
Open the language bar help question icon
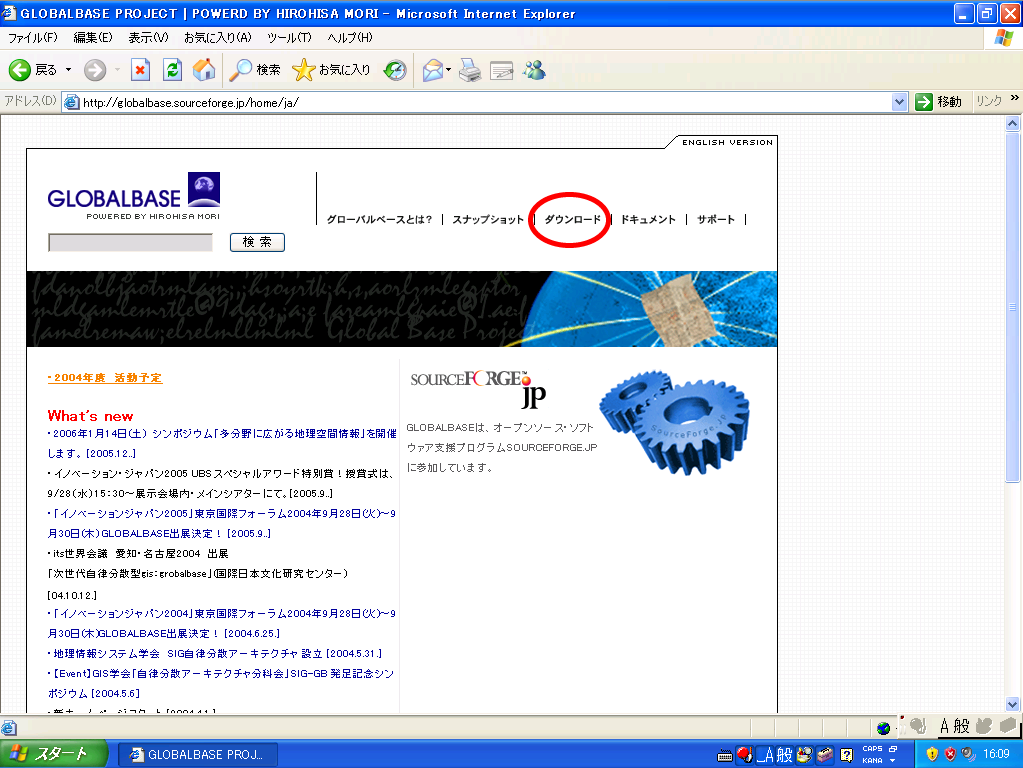tap(846, 755)
